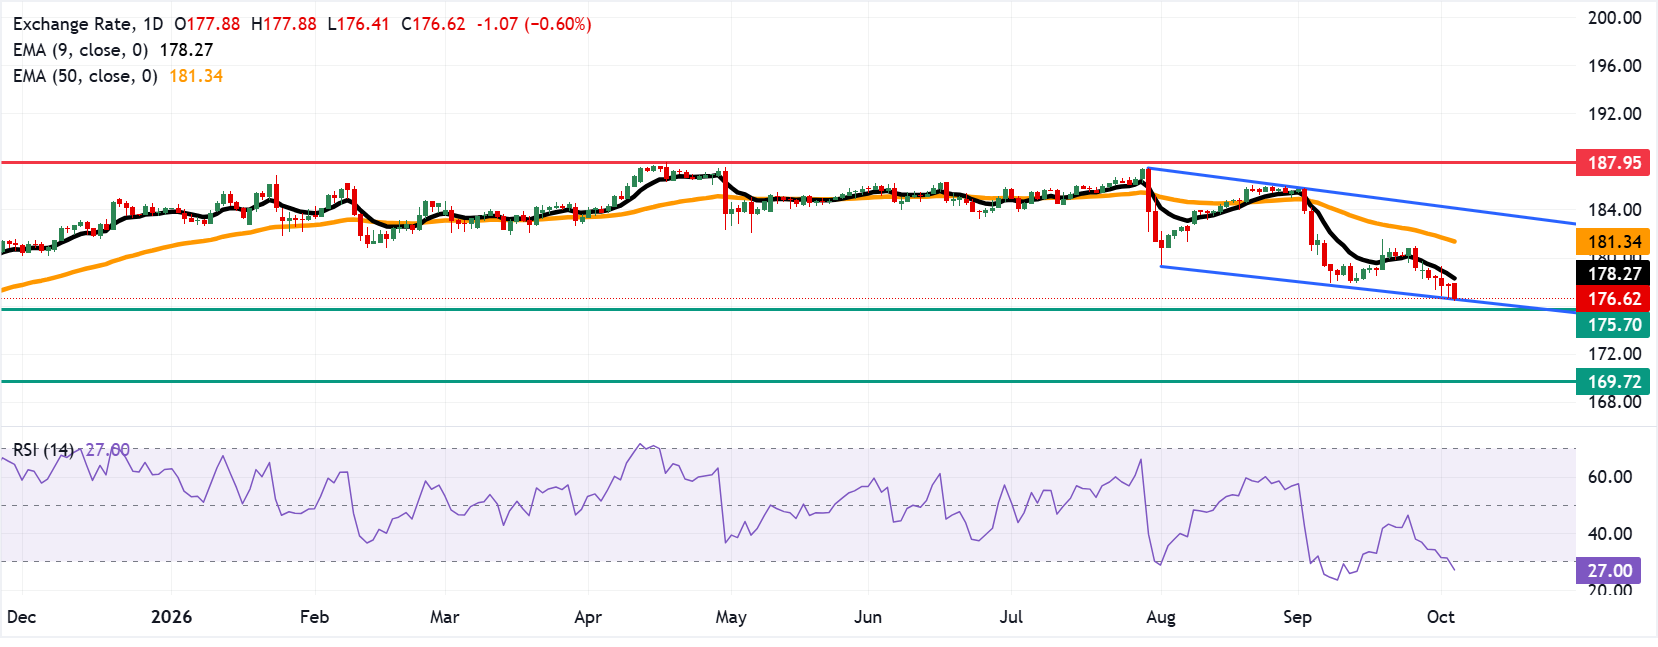Click the 178.27 value in EMA 9 legend
Image resolution: width=1658 pixels, height=647 pixels.
(186, 50)
